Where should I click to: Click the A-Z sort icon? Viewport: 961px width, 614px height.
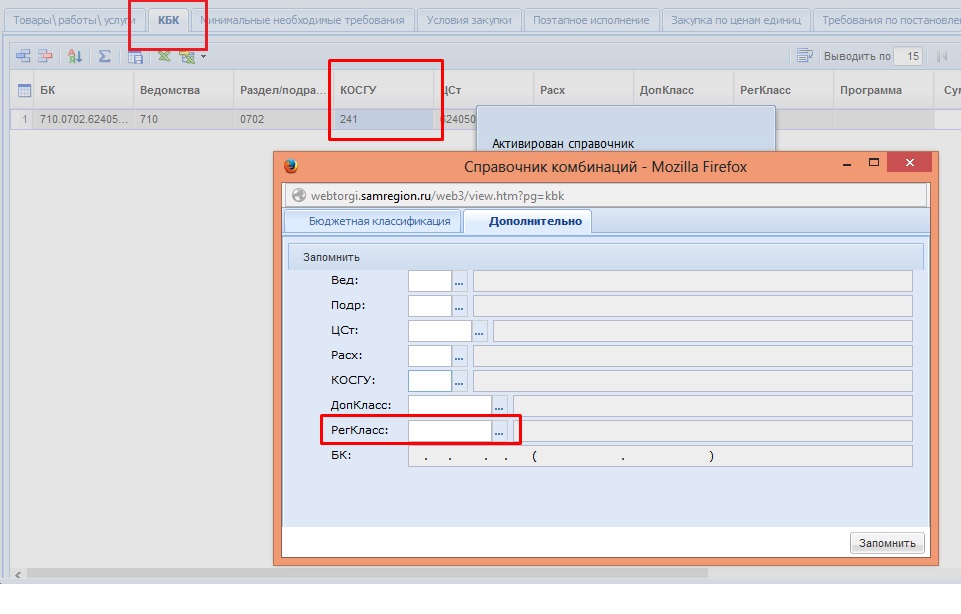click(x=75, y=57)
